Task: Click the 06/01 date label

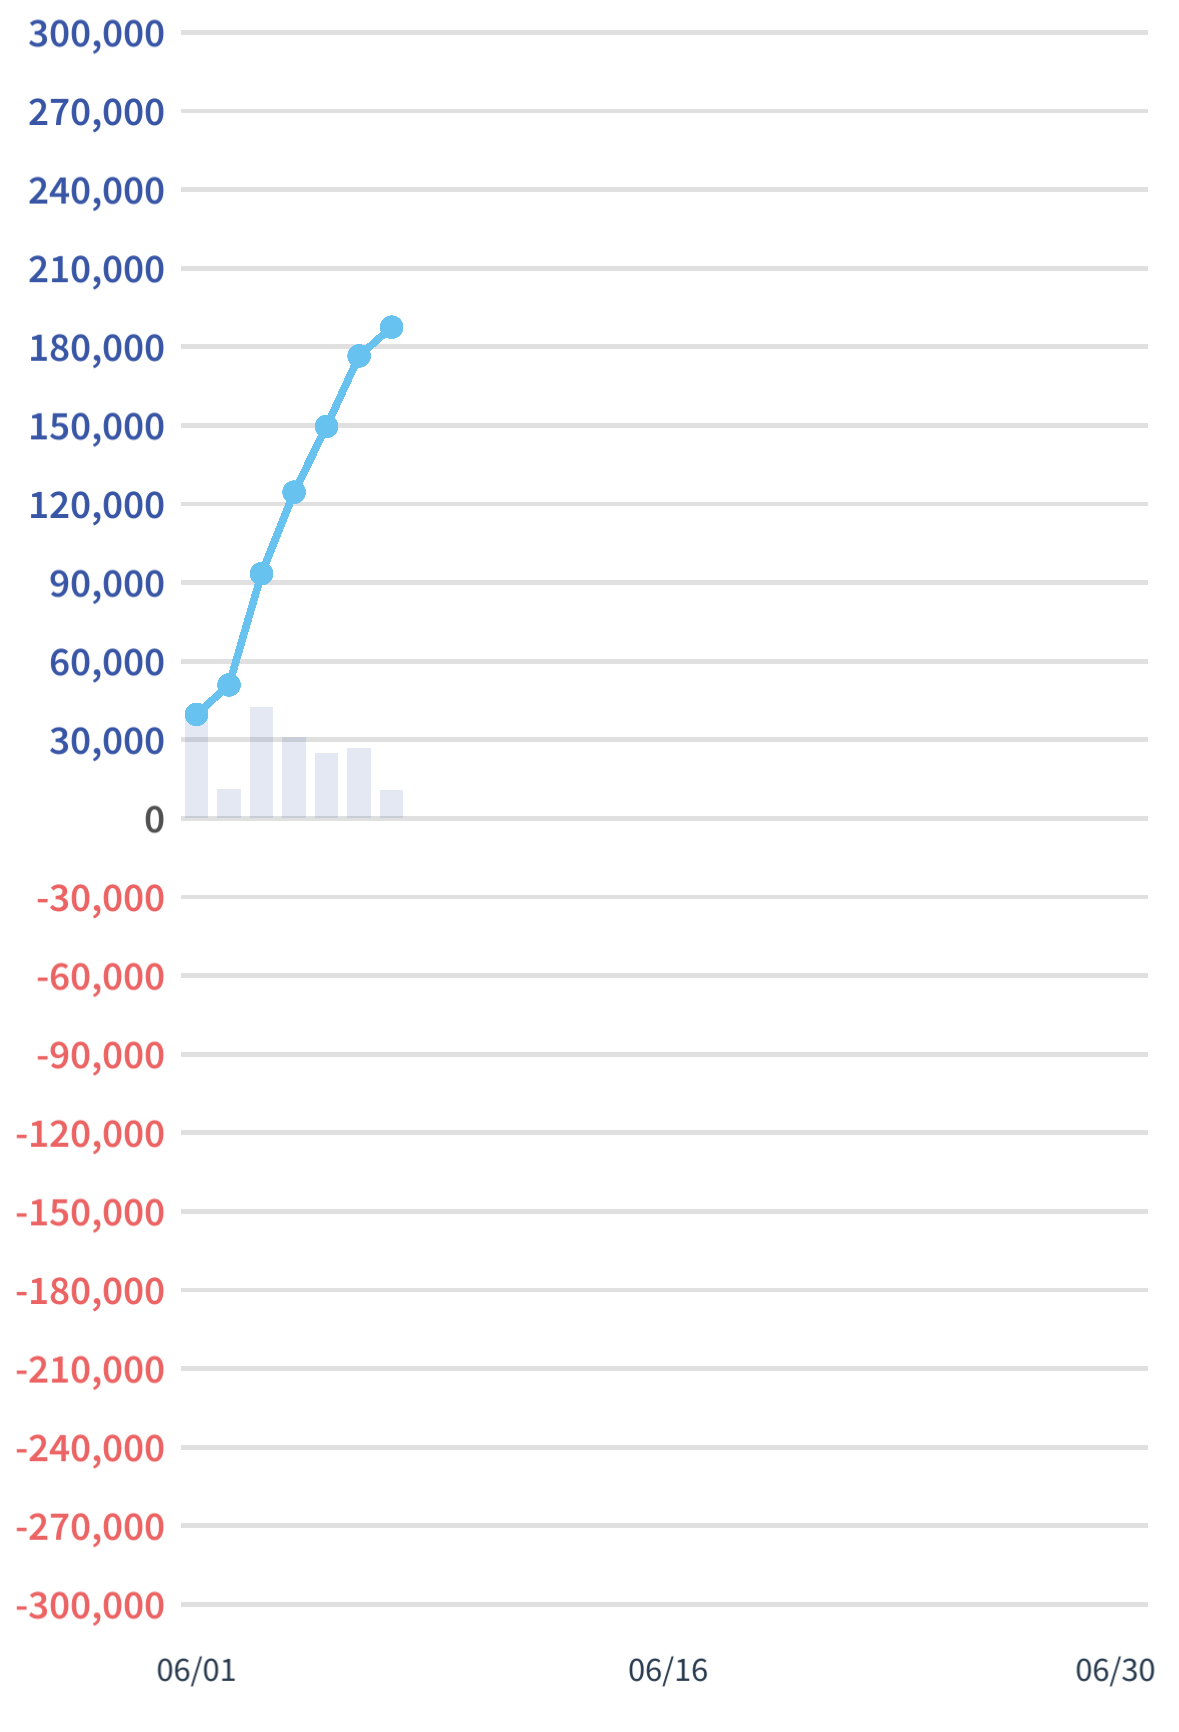Action: (x=196, y=1670)
